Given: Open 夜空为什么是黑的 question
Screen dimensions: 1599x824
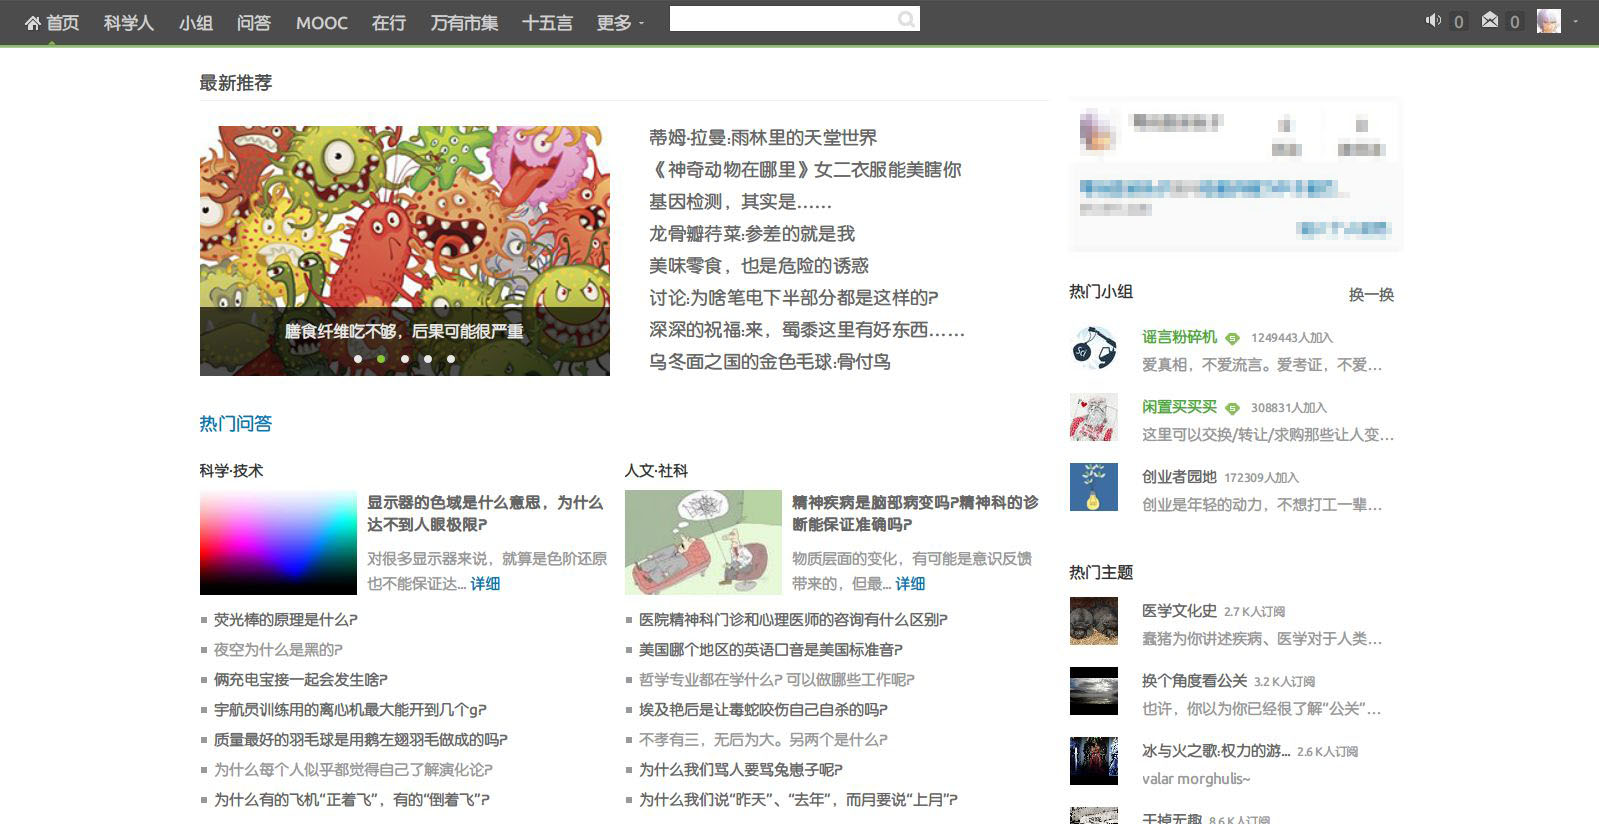Looking at the screenshot, I should (x=278, y=650).
